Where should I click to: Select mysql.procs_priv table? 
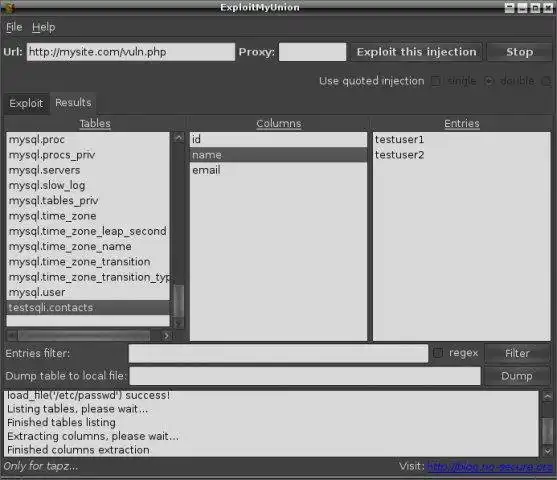coord(88,155)
